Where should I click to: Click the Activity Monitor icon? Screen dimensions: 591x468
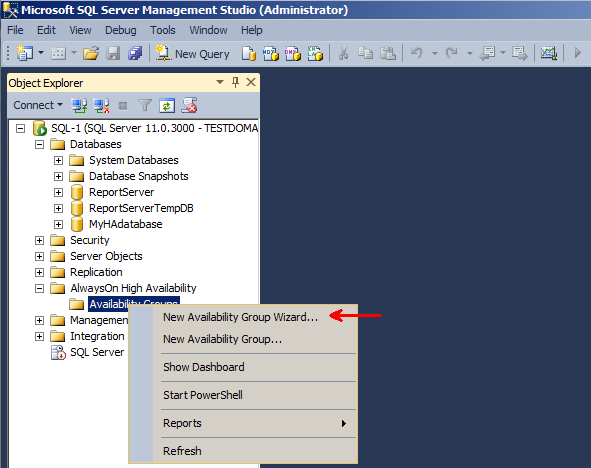(x=549, y=53)
